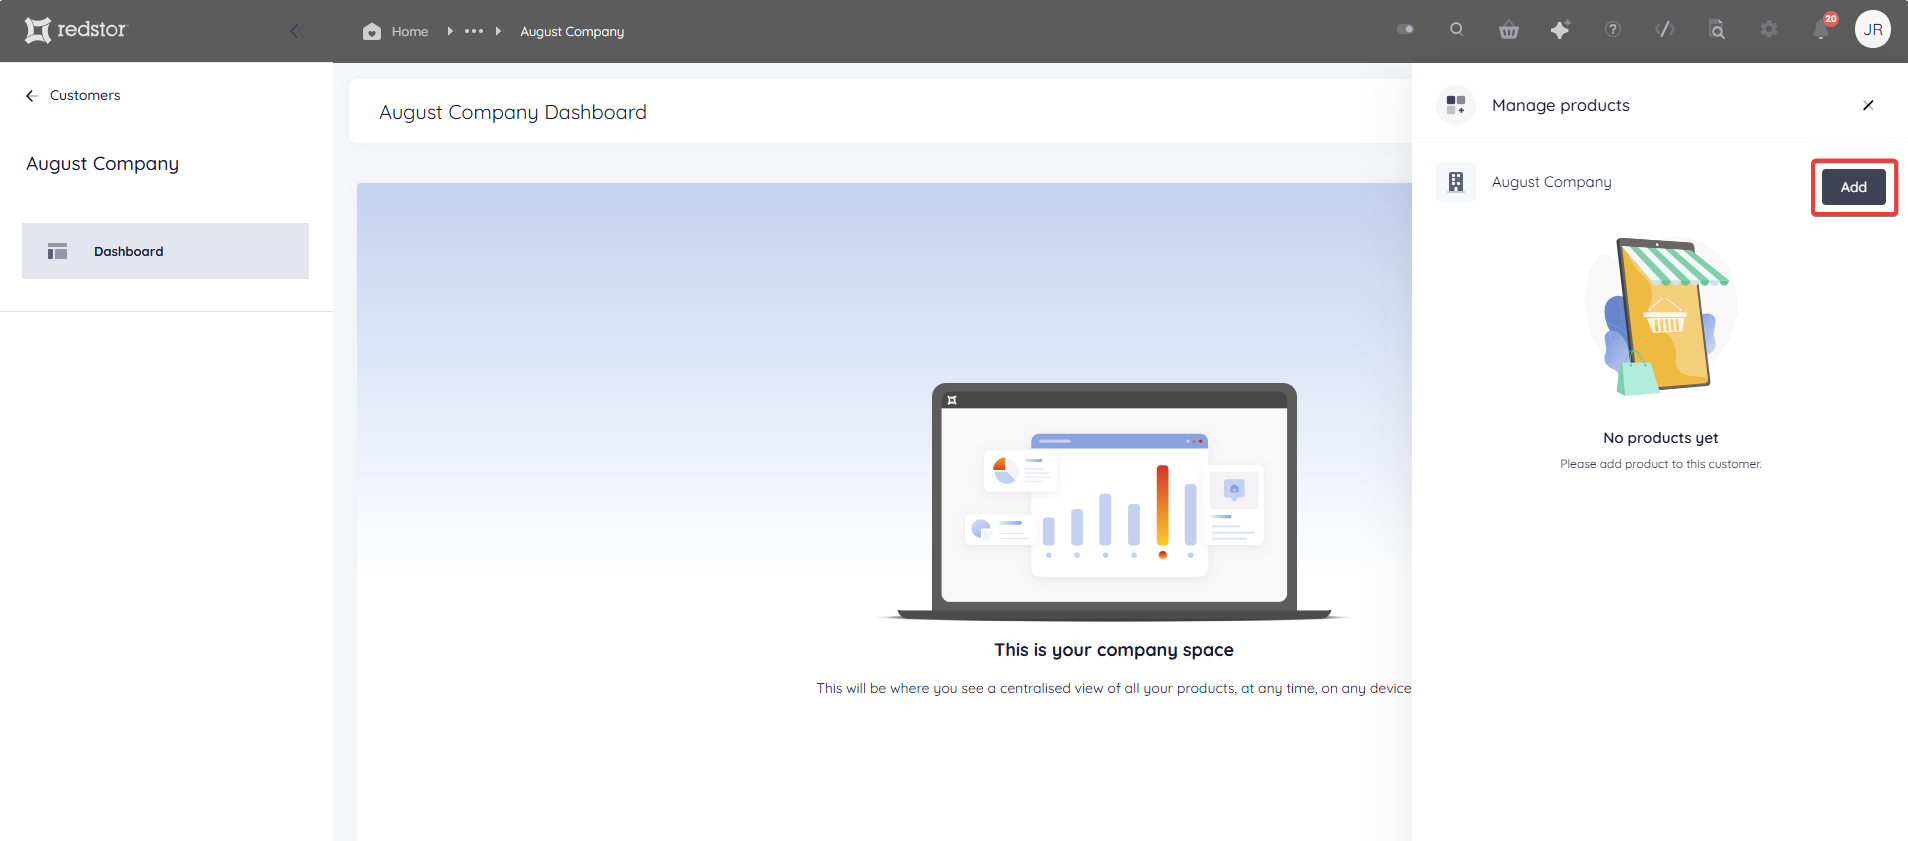
Task: Open the document search icon
Action: [1717, 29]
